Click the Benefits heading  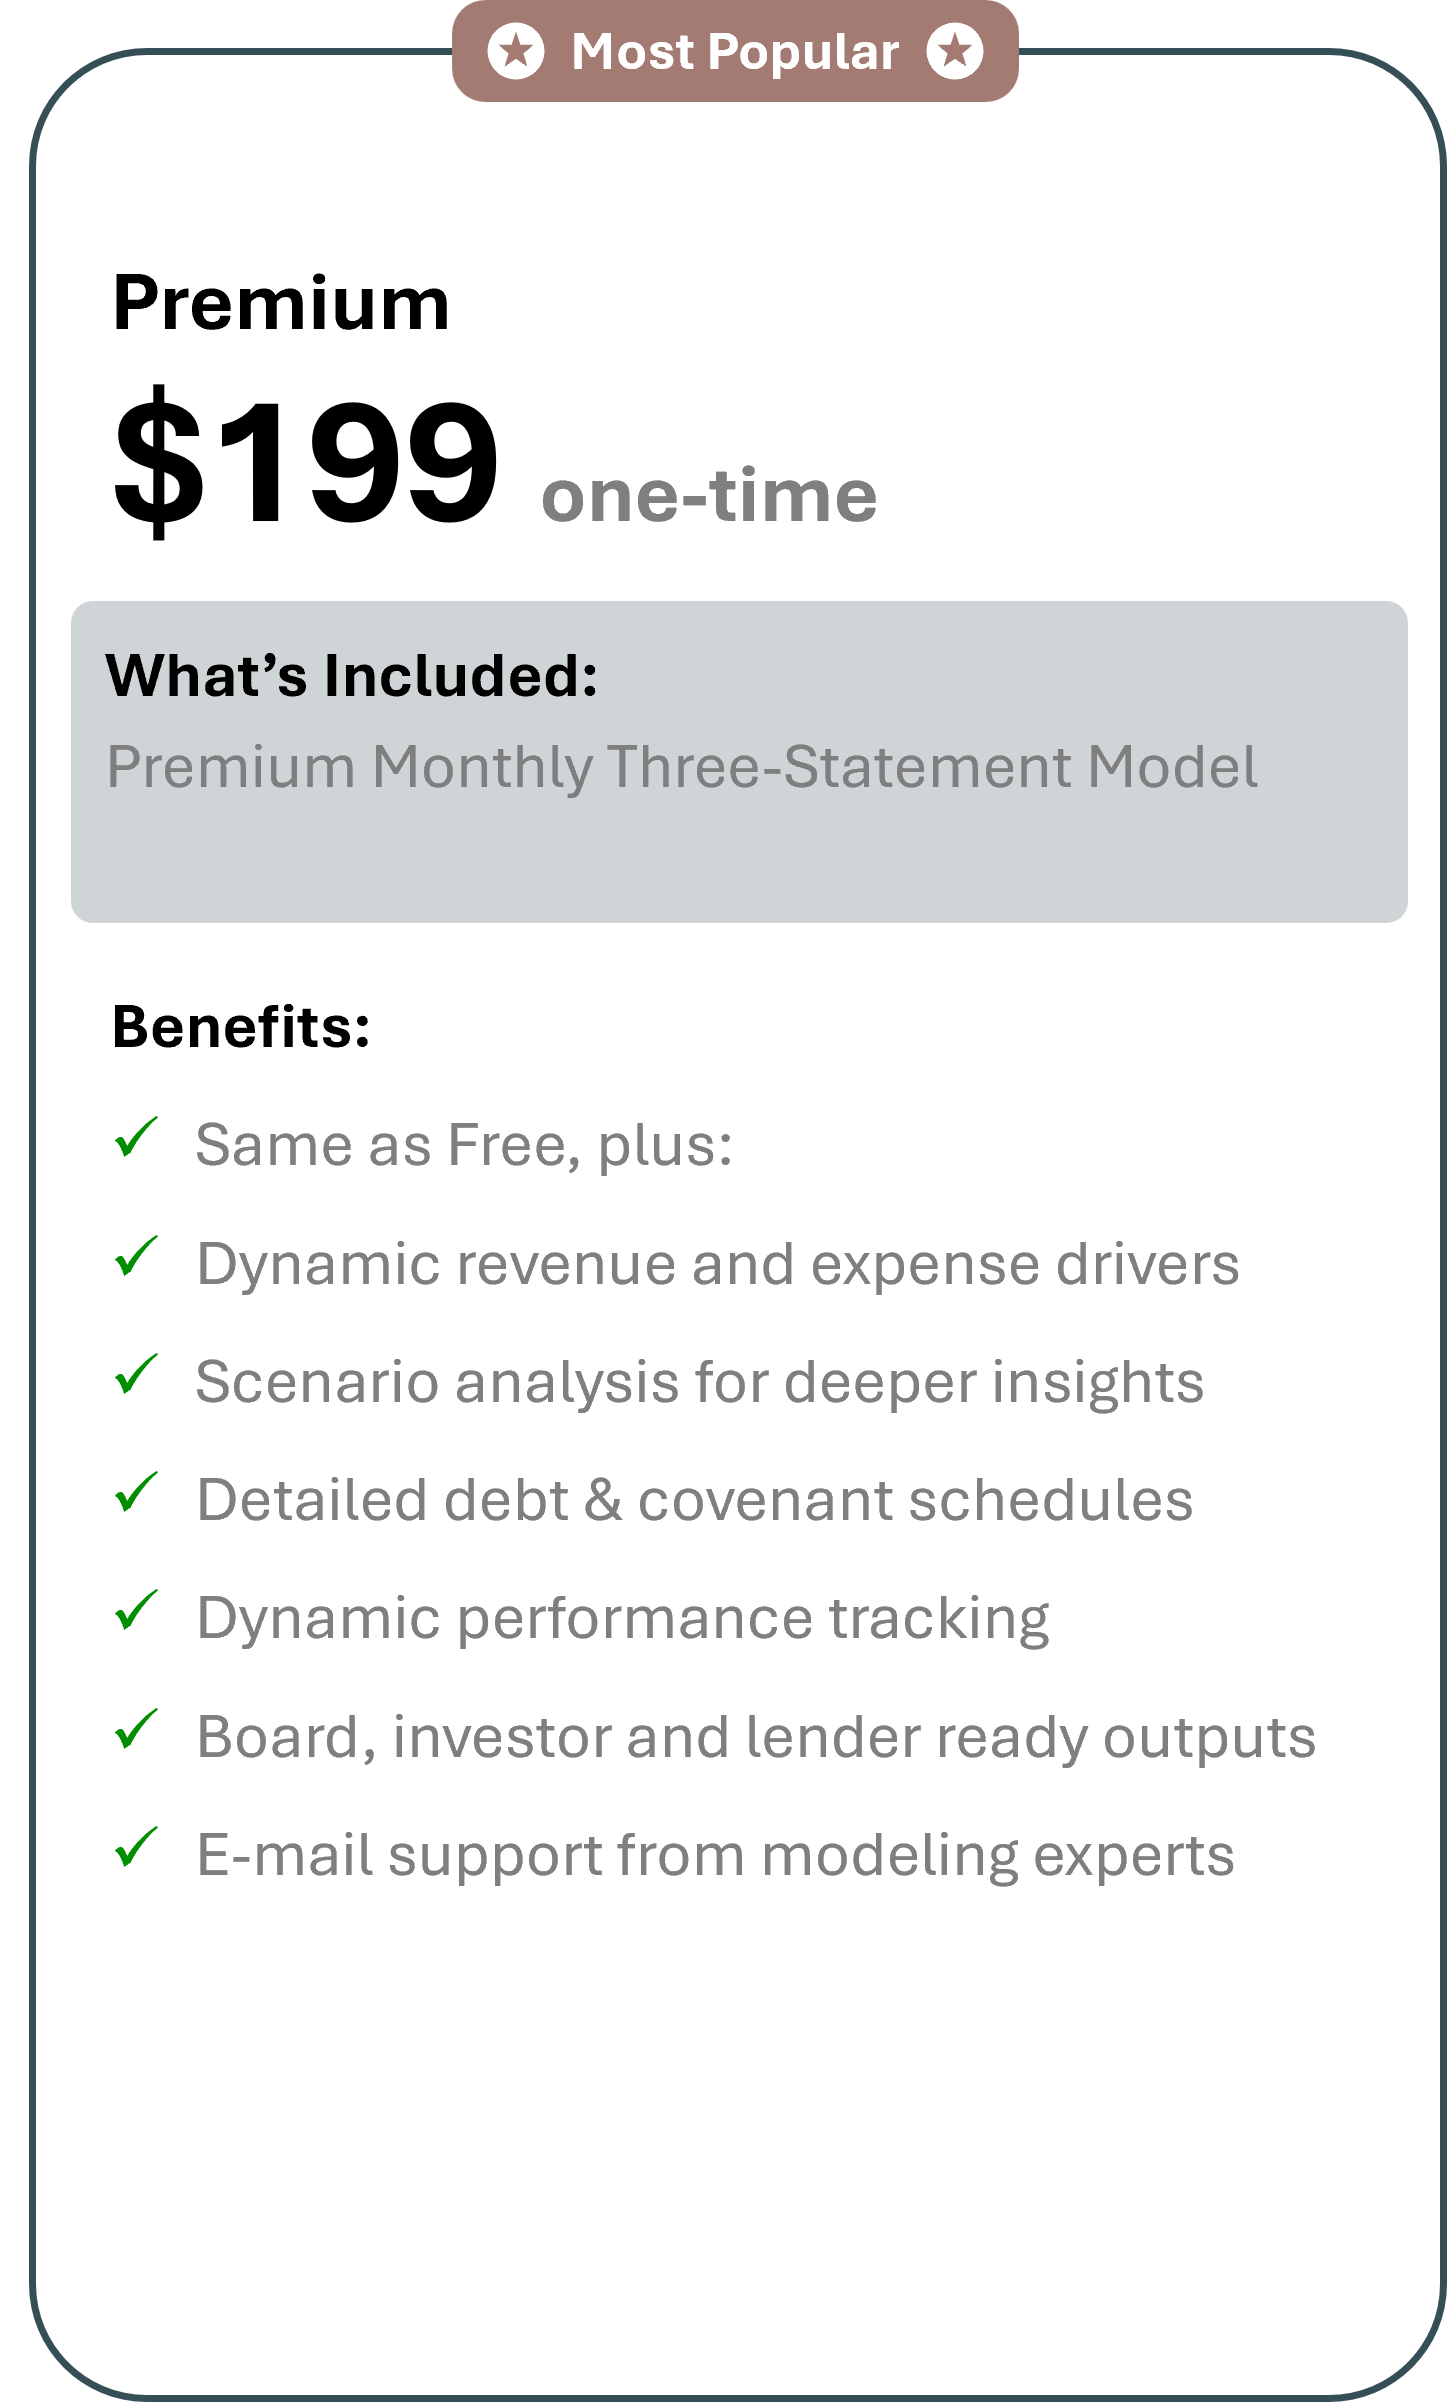[241, 1027]
